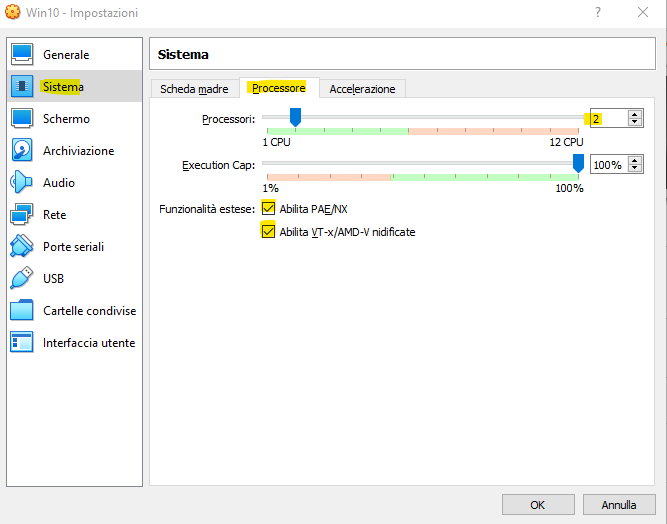Switch to Scheda madre tab
The width and height of the screenshot is (667, 524).
194,89
